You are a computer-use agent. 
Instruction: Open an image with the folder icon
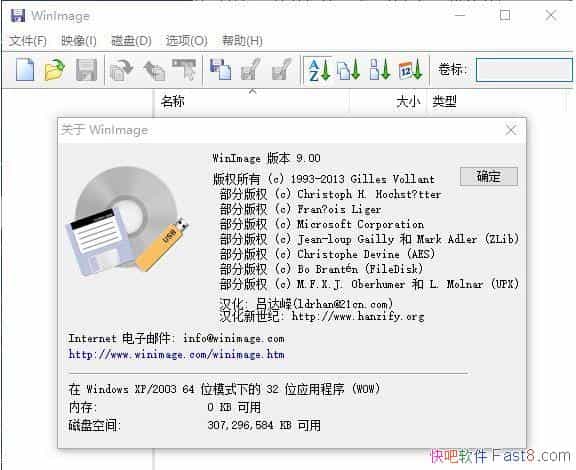[x=55, y=69]
